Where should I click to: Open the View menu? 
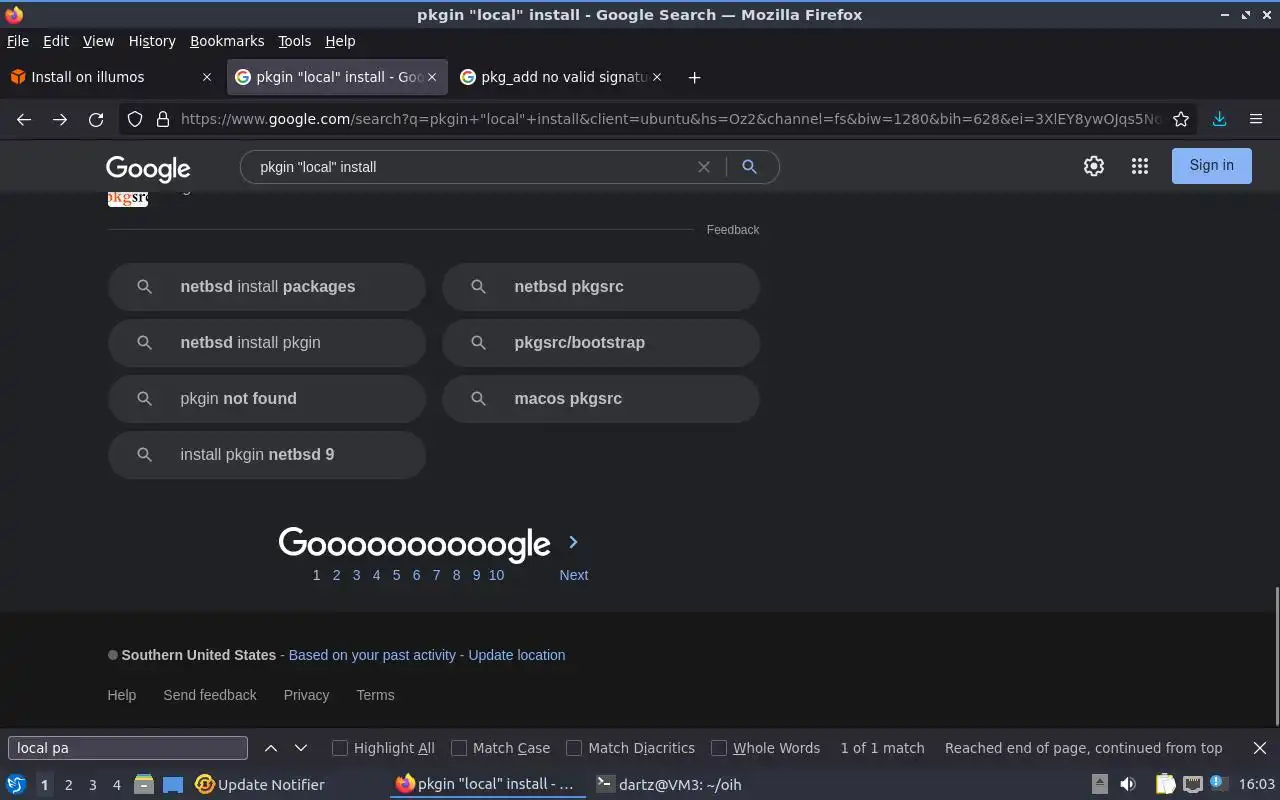[x=98, y=41]
